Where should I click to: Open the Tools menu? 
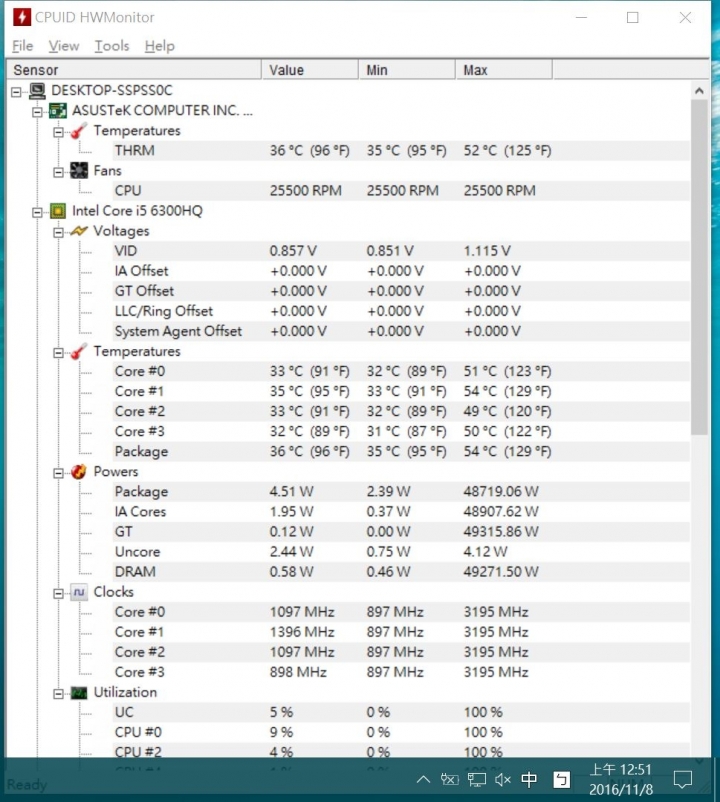pyautogui.click(x=111, y=46)
